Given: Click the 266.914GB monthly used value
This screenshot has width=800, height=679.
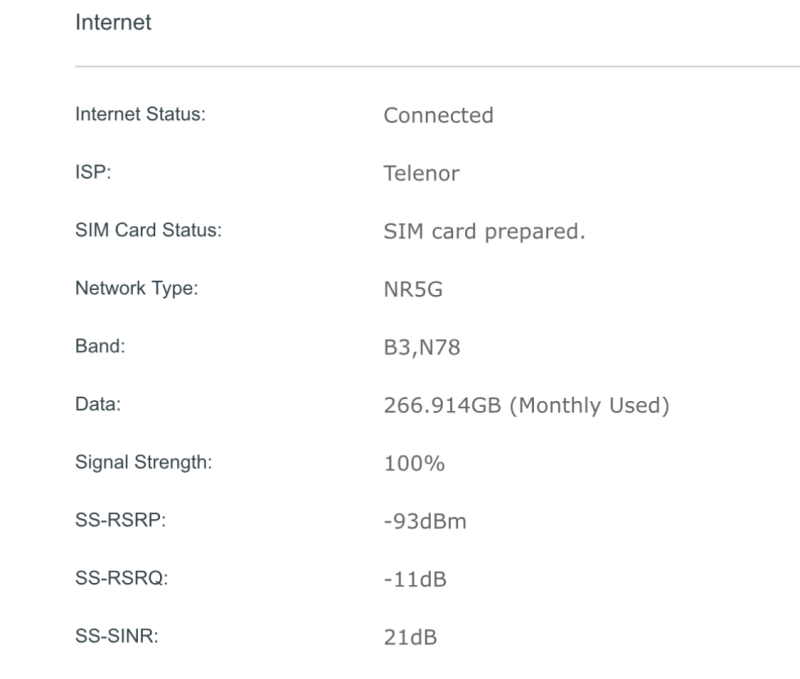Looking at the screenshot, I should (527, 406).
